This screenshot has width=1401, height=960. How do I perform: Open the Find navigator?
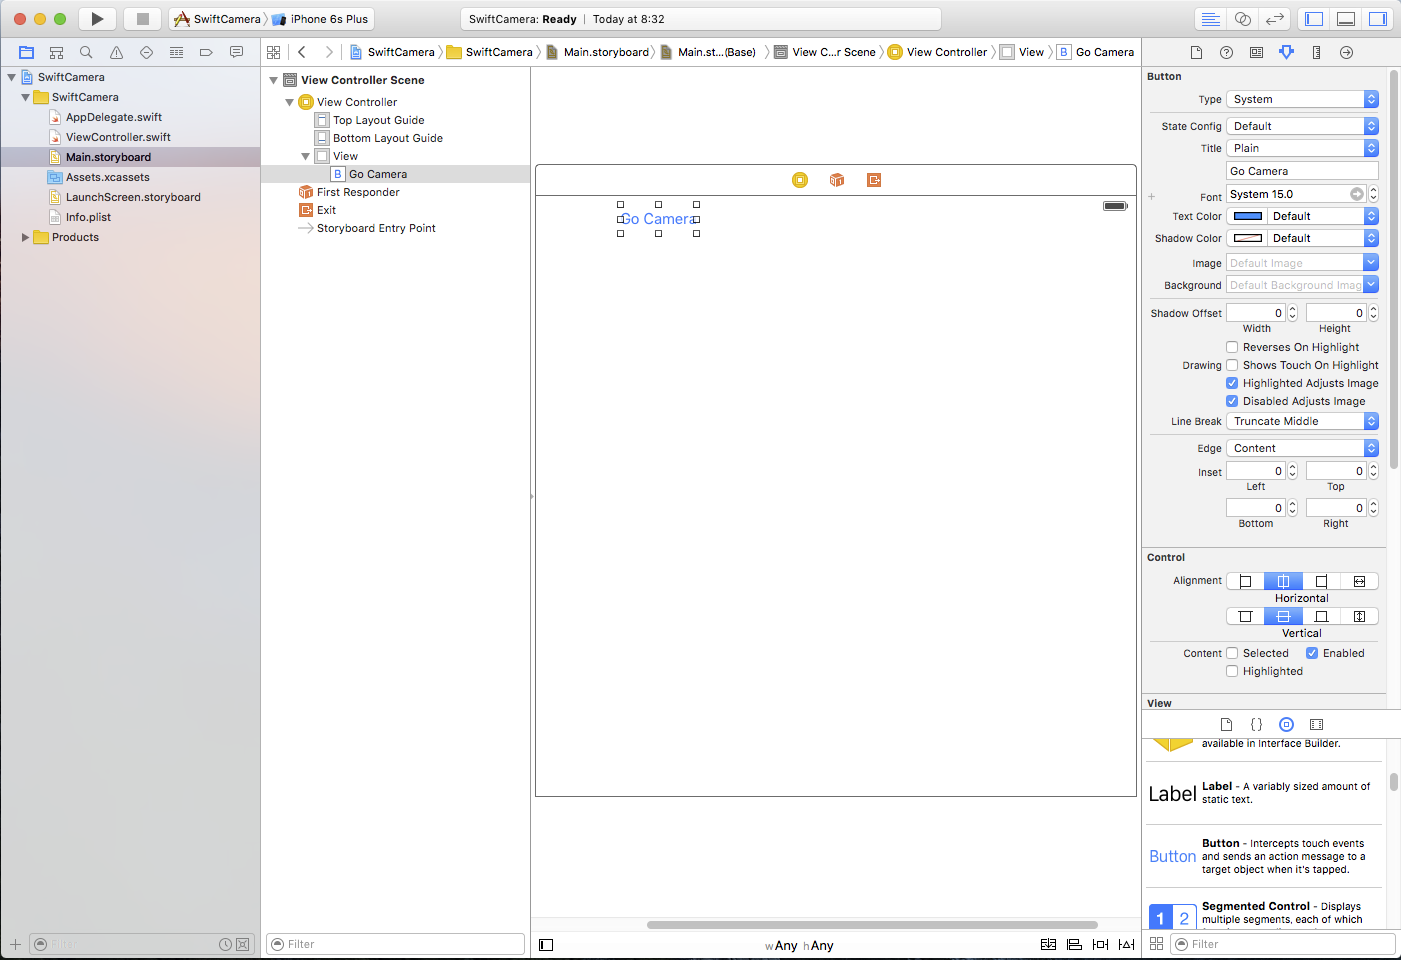pos(86,52)
